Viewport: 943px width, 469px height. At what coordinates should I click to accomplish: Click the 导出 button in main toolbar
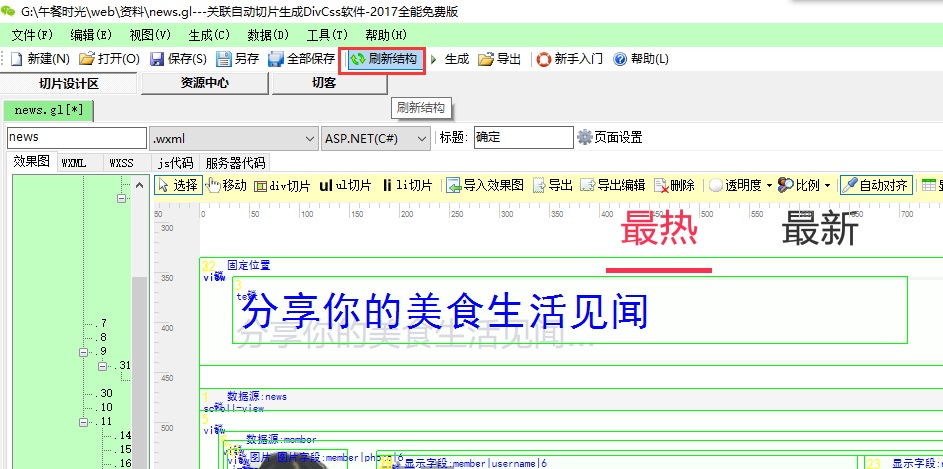click(x=500, y=59)
